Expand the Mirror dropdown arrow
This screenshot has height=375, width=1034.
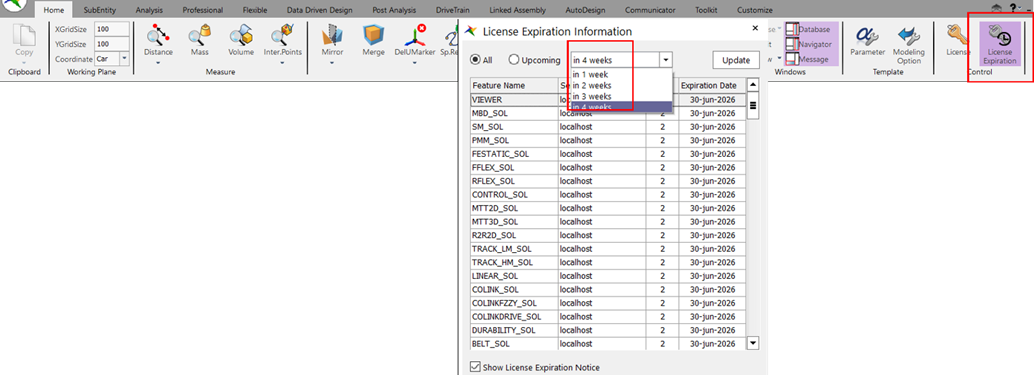pyautogui.click(x=332, y=63)
